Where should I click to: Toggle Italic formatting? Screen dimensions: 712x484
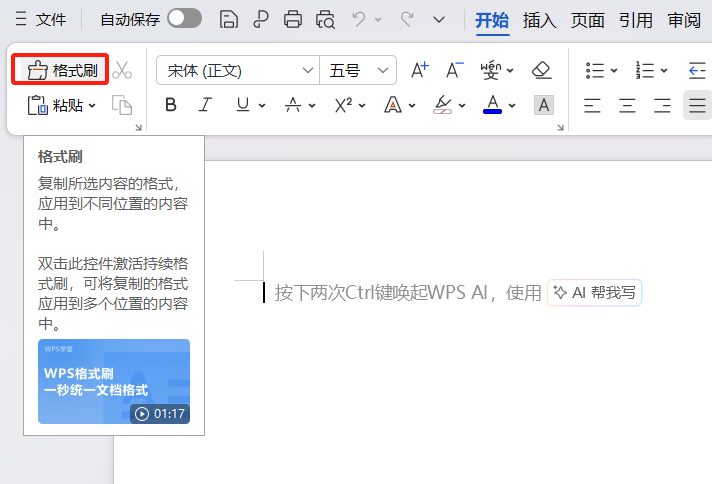pos(205,105)
